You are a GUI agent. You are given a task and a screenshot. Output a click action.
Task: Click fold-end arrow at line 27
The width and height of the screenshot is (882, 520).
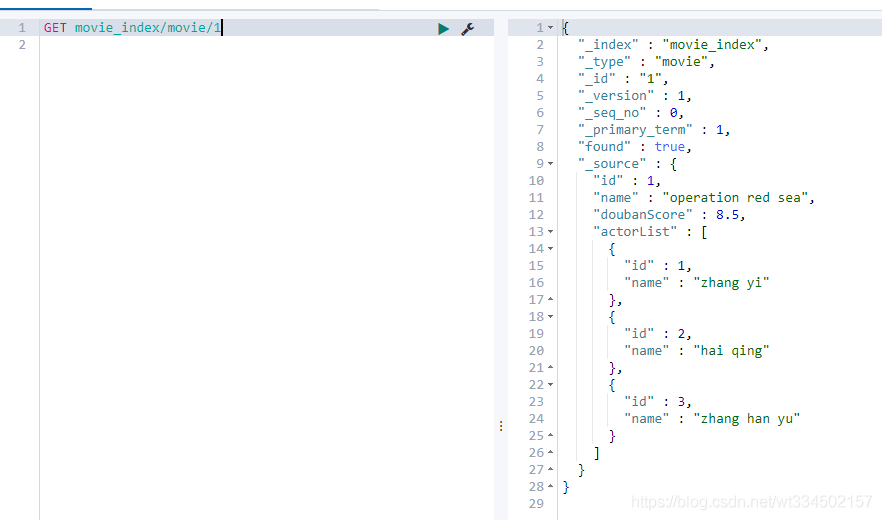click(x=551, y=469)
